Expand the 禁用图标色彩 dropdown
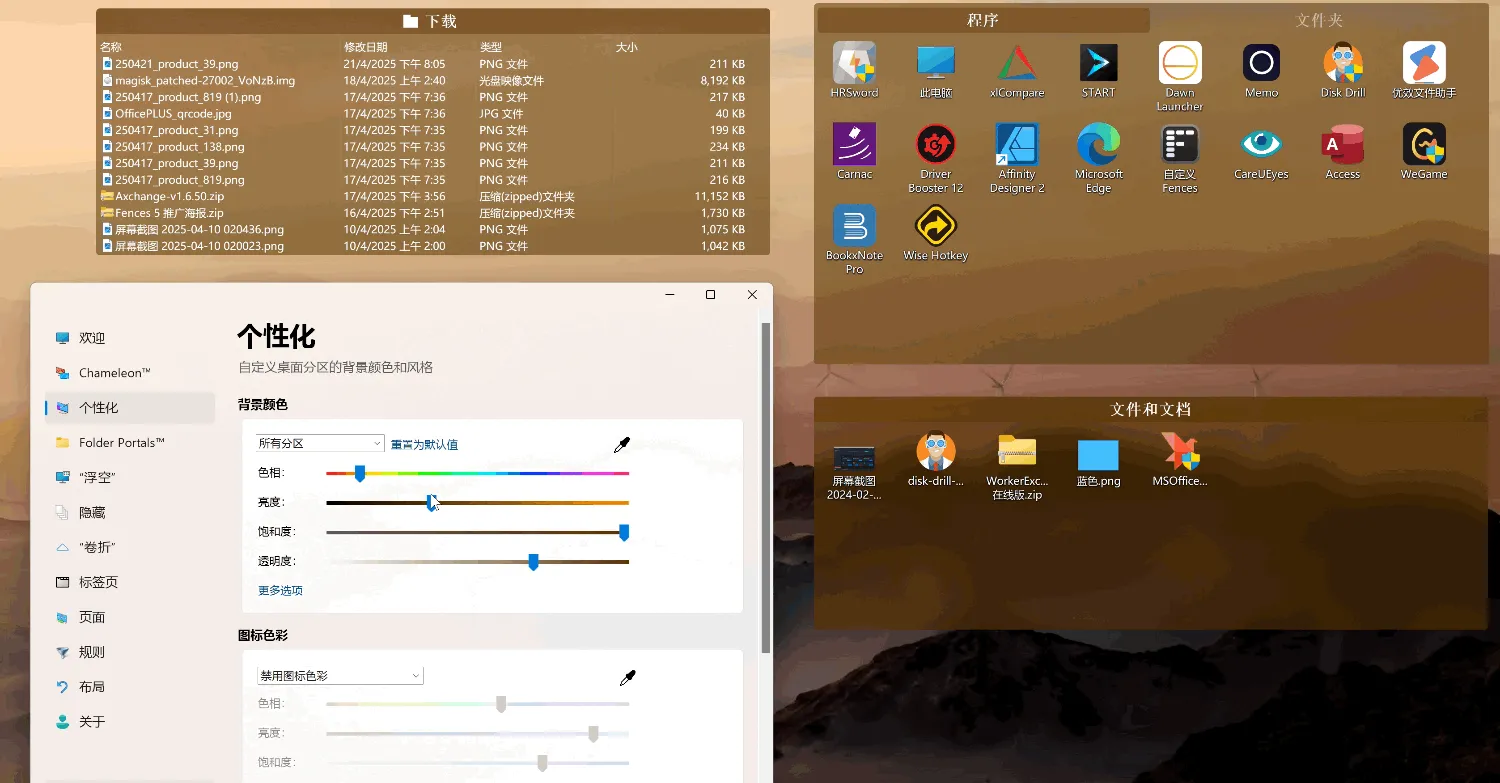Screen dimensions: 1500x783 [x=340, y=676]
